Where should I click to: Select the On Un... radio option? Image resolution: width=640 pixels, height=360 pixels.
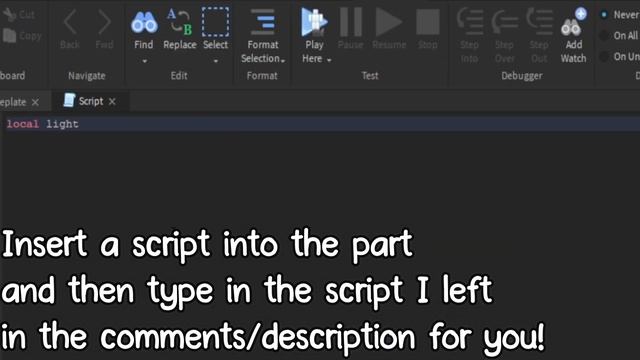tap(604, 56)
